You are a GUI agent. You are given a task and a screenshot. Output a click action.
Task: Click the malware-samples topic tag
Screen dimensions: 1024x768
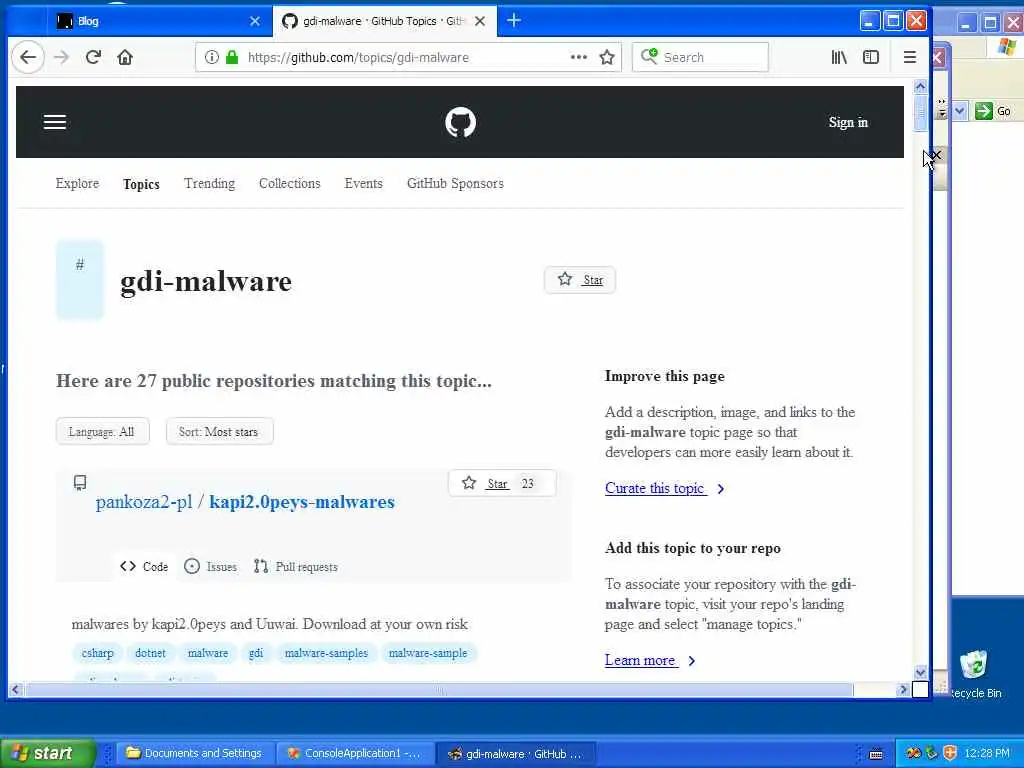point(326,653)
